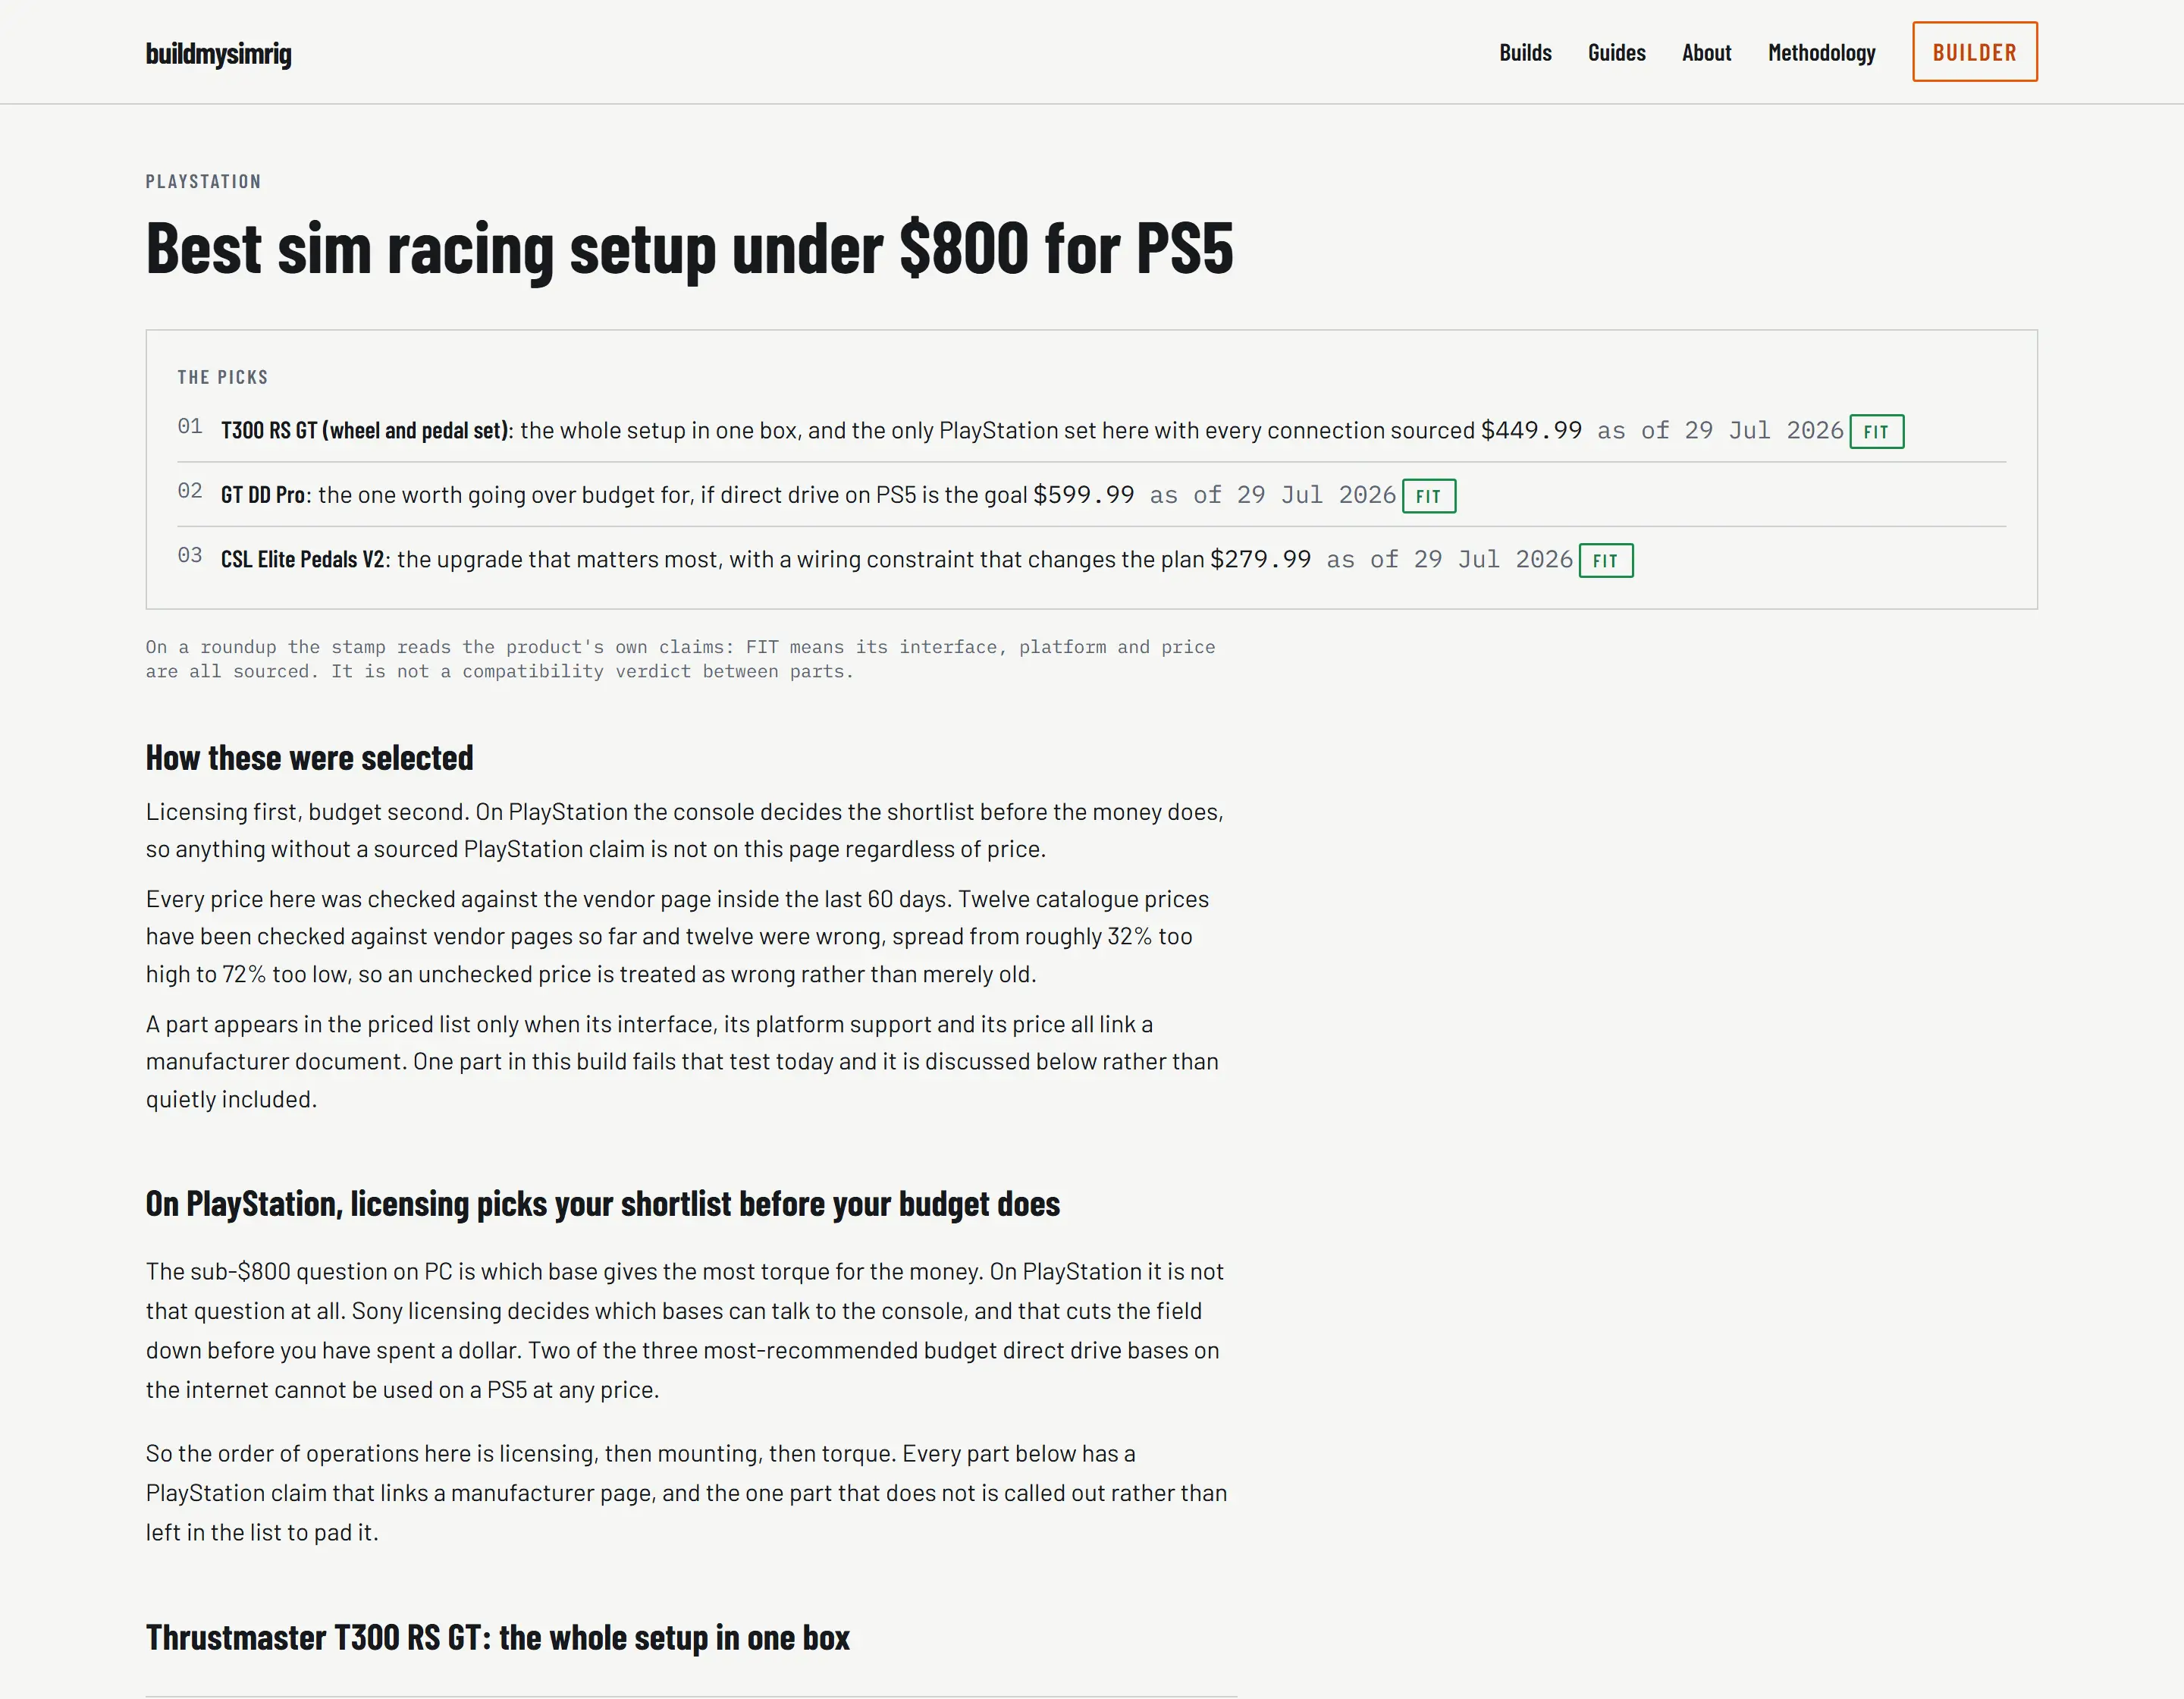
Task: Click the PLAYSTATION category label
Action: coord(203,181)
